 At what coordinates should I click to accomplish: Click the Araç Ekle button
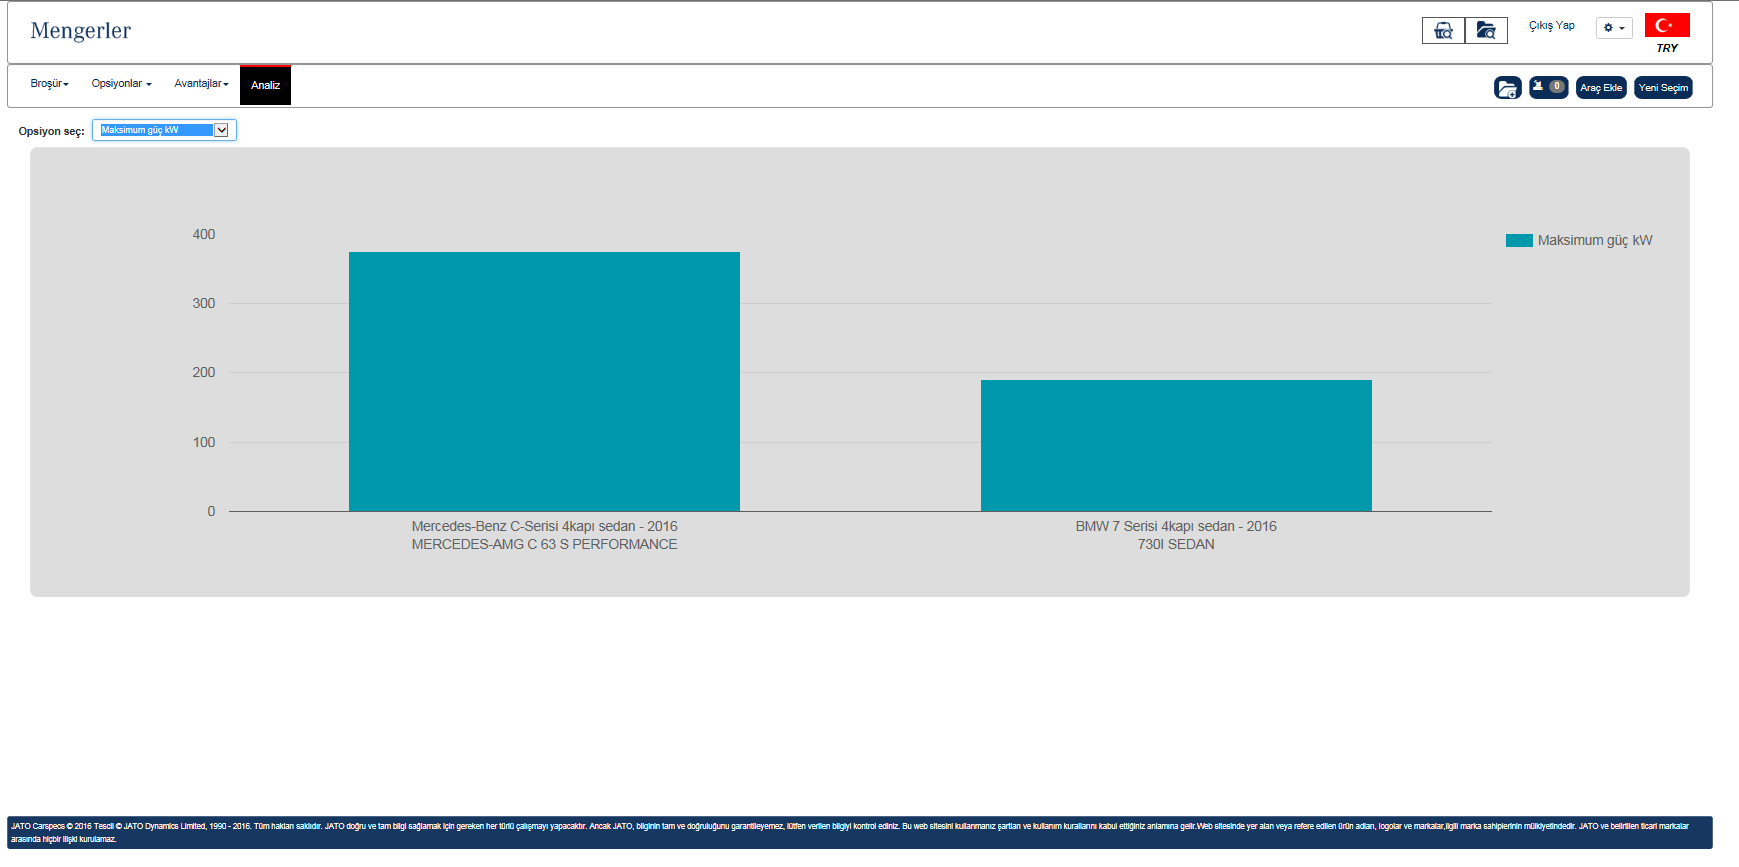(x=1601, y=88)
